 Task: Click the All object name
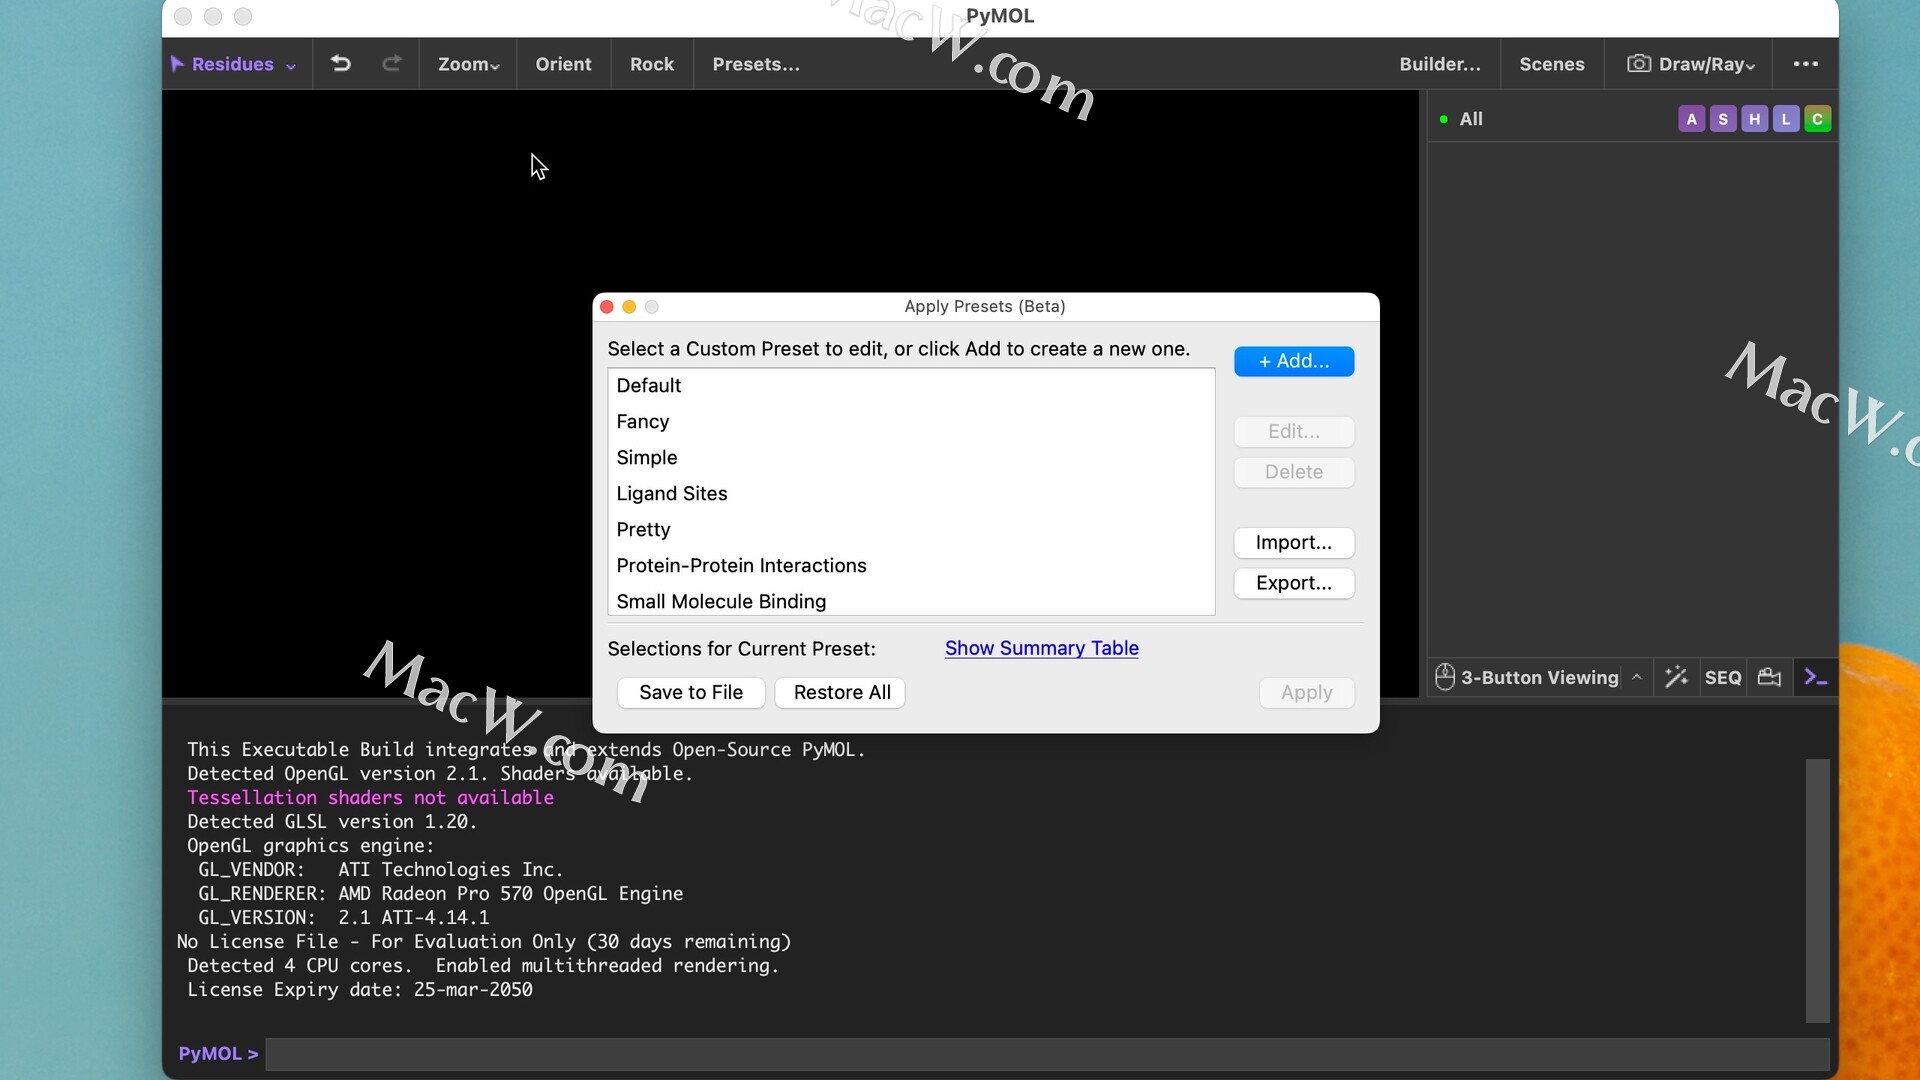pyautogui.click(x=1471, y=119)
